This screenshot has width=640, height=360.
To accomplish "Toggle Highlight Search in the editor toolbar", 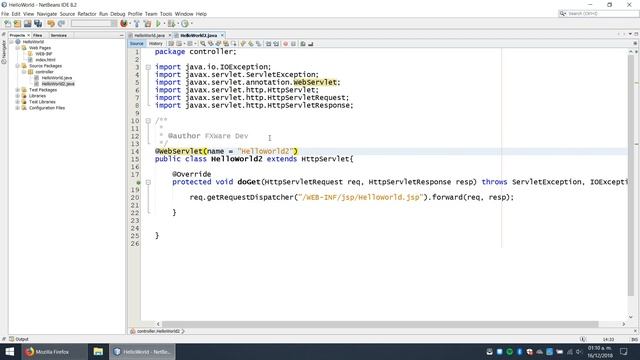I will (226, 44).
